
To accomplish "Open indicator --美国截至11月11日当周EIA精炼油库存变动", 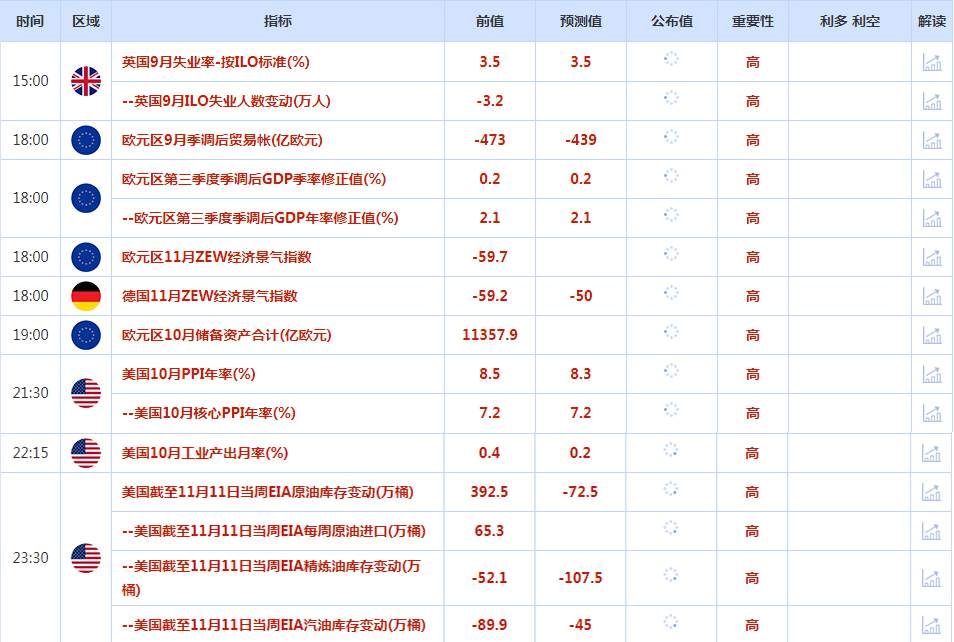I will 271,577.
